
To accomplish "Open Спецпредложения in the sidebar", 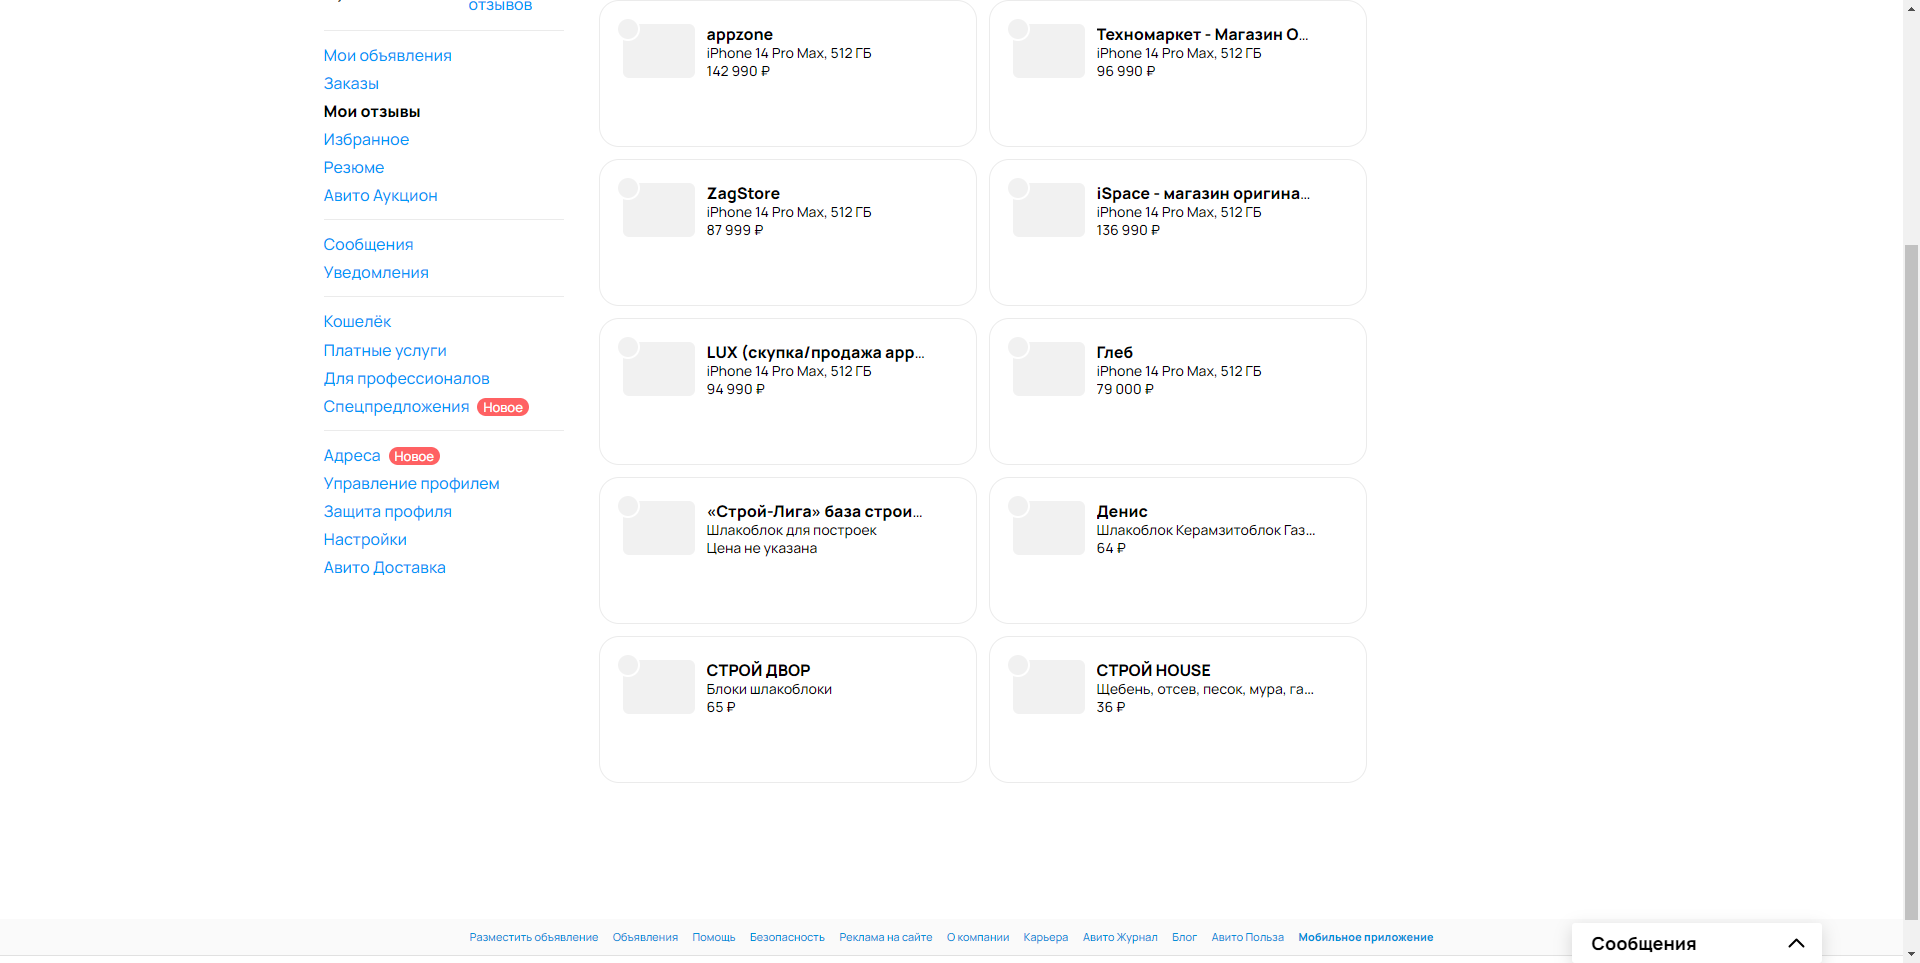I will (x=396, y=406).
